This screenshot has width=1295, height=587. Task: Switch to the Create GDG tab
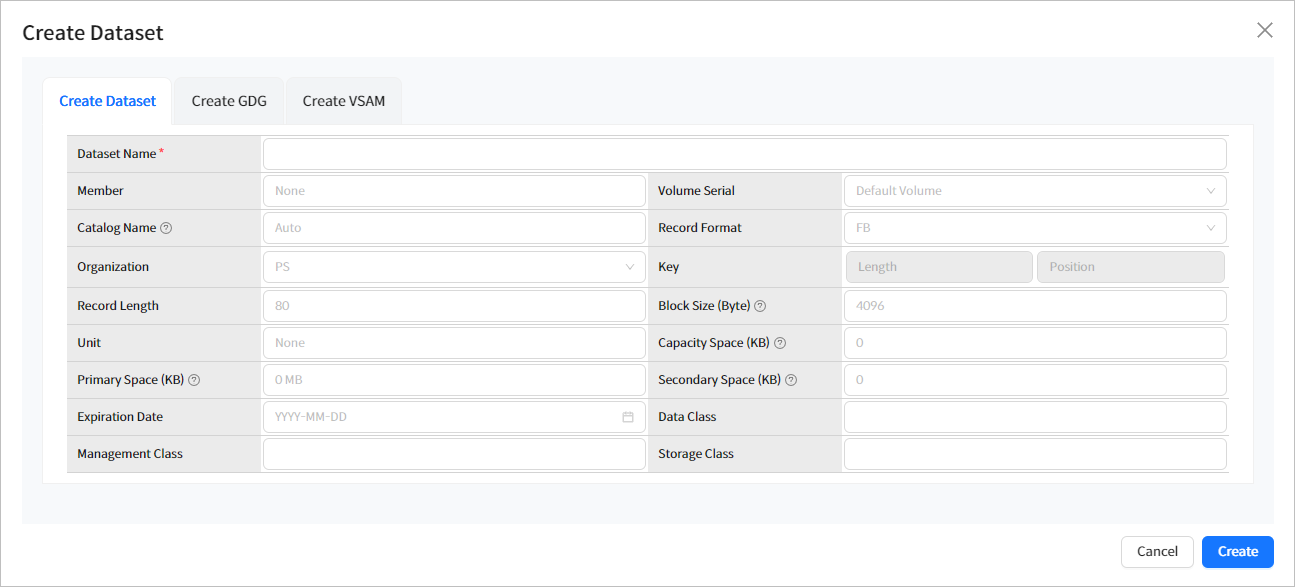228,100
